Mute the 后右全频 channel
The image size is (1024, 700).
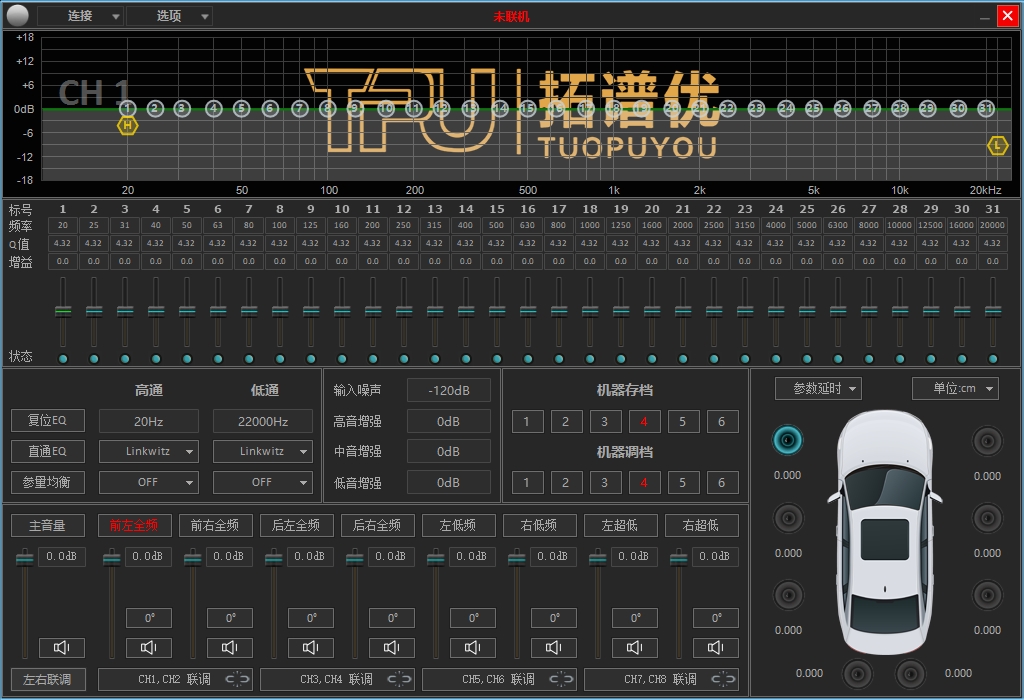[392, 647]
